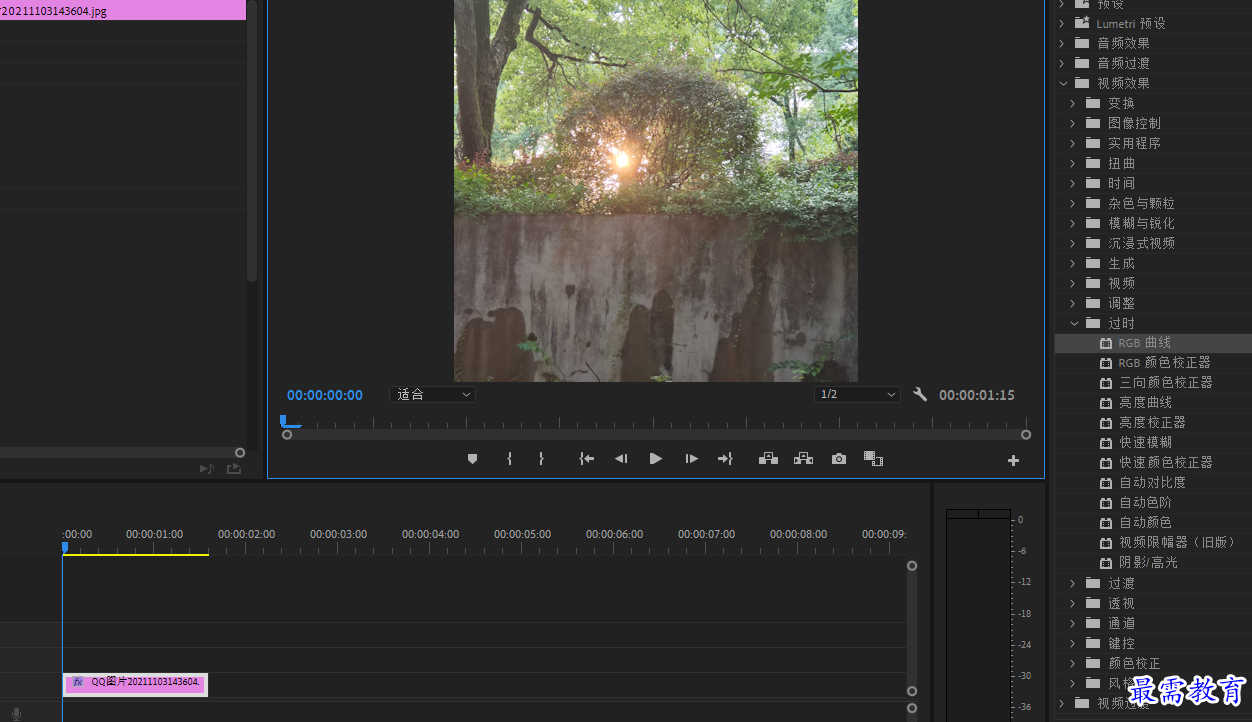Expand the 实用程序 folder

[1073, 143]
